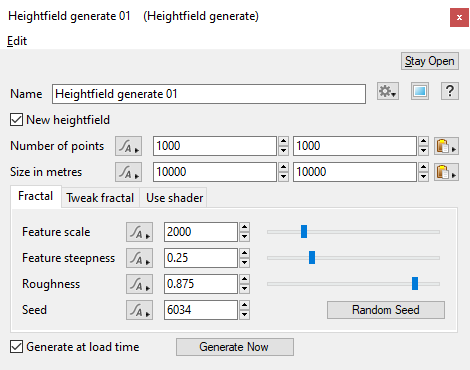
Task: Click the Feature steepness value field
Action: tap(201, 258)
